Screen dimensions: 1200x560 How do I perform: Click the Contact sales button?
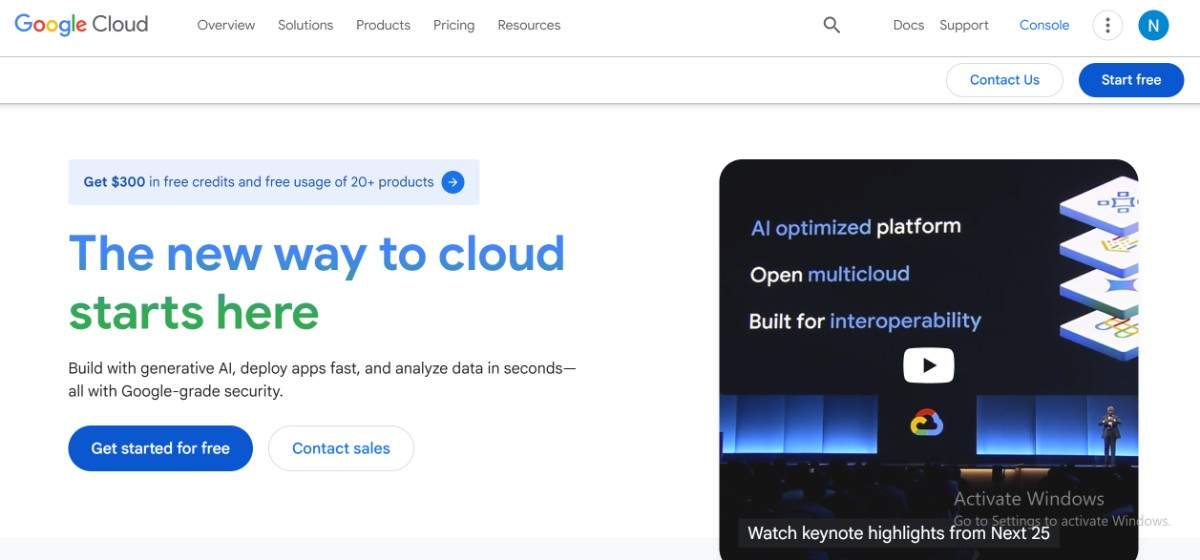coord(341,448)
